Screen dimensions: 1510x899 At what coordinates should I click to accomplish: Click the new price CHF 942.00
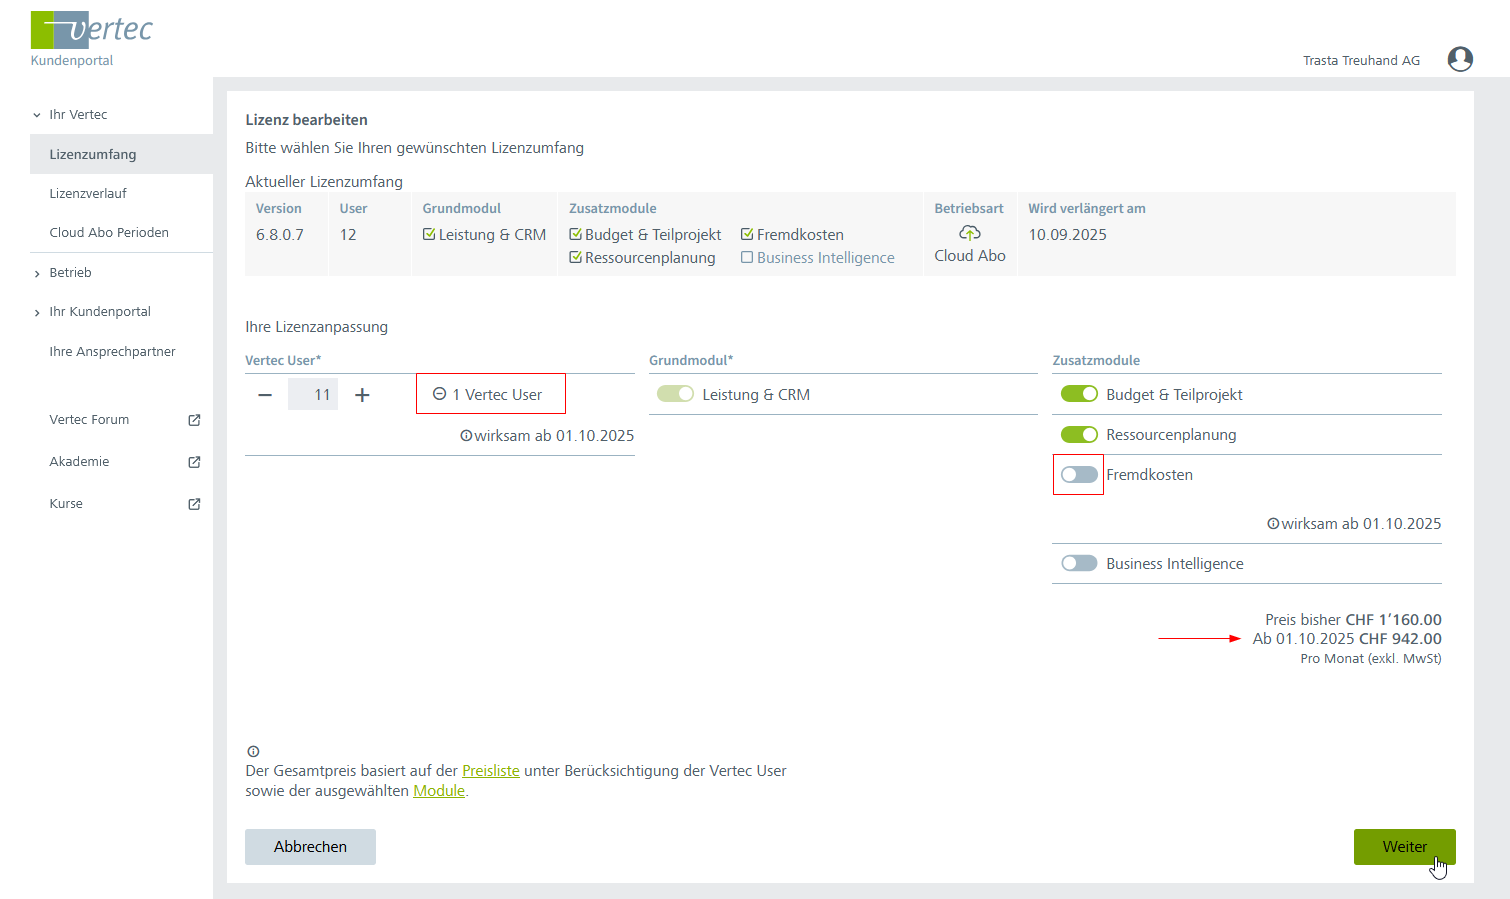[x=1400, y=639]
